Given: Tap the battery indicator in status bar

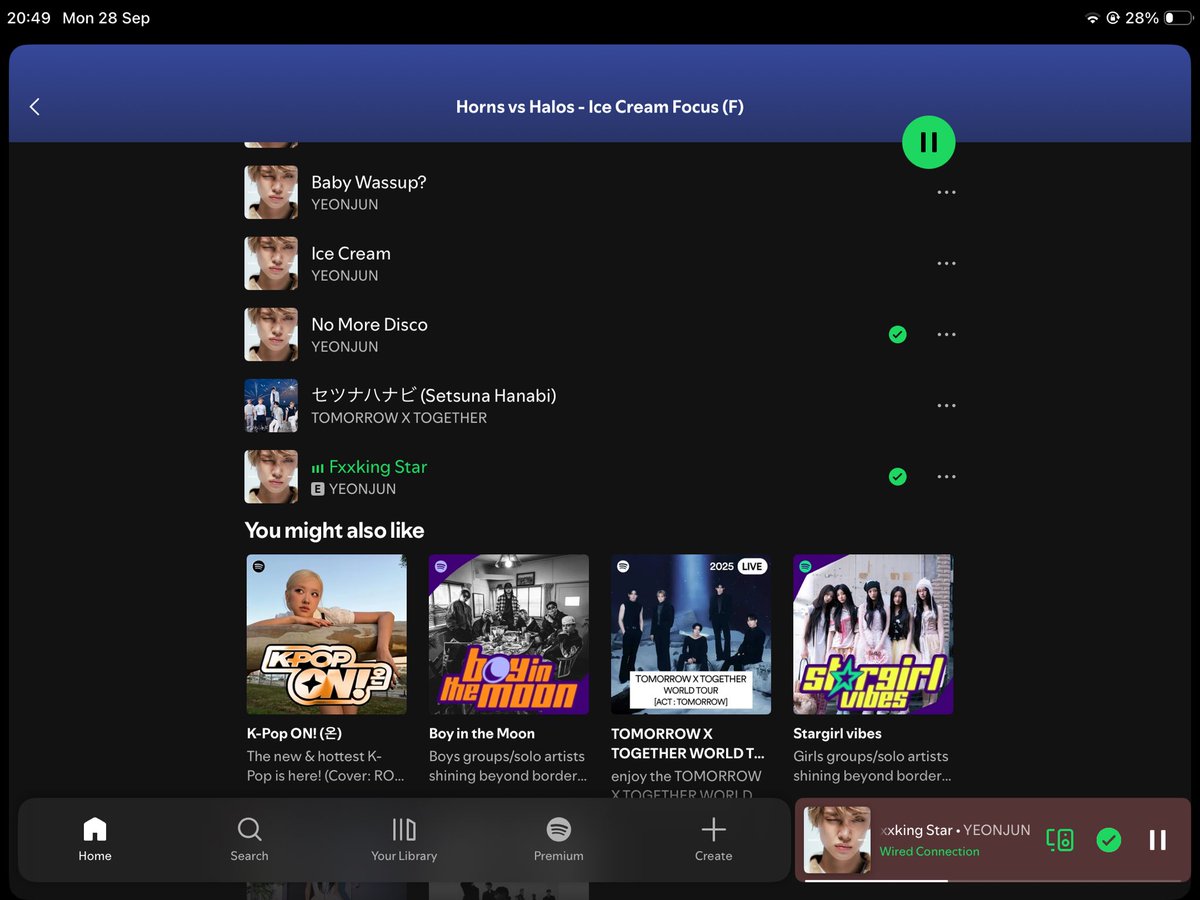Looking at the screenshot, I should point(1176,18).
